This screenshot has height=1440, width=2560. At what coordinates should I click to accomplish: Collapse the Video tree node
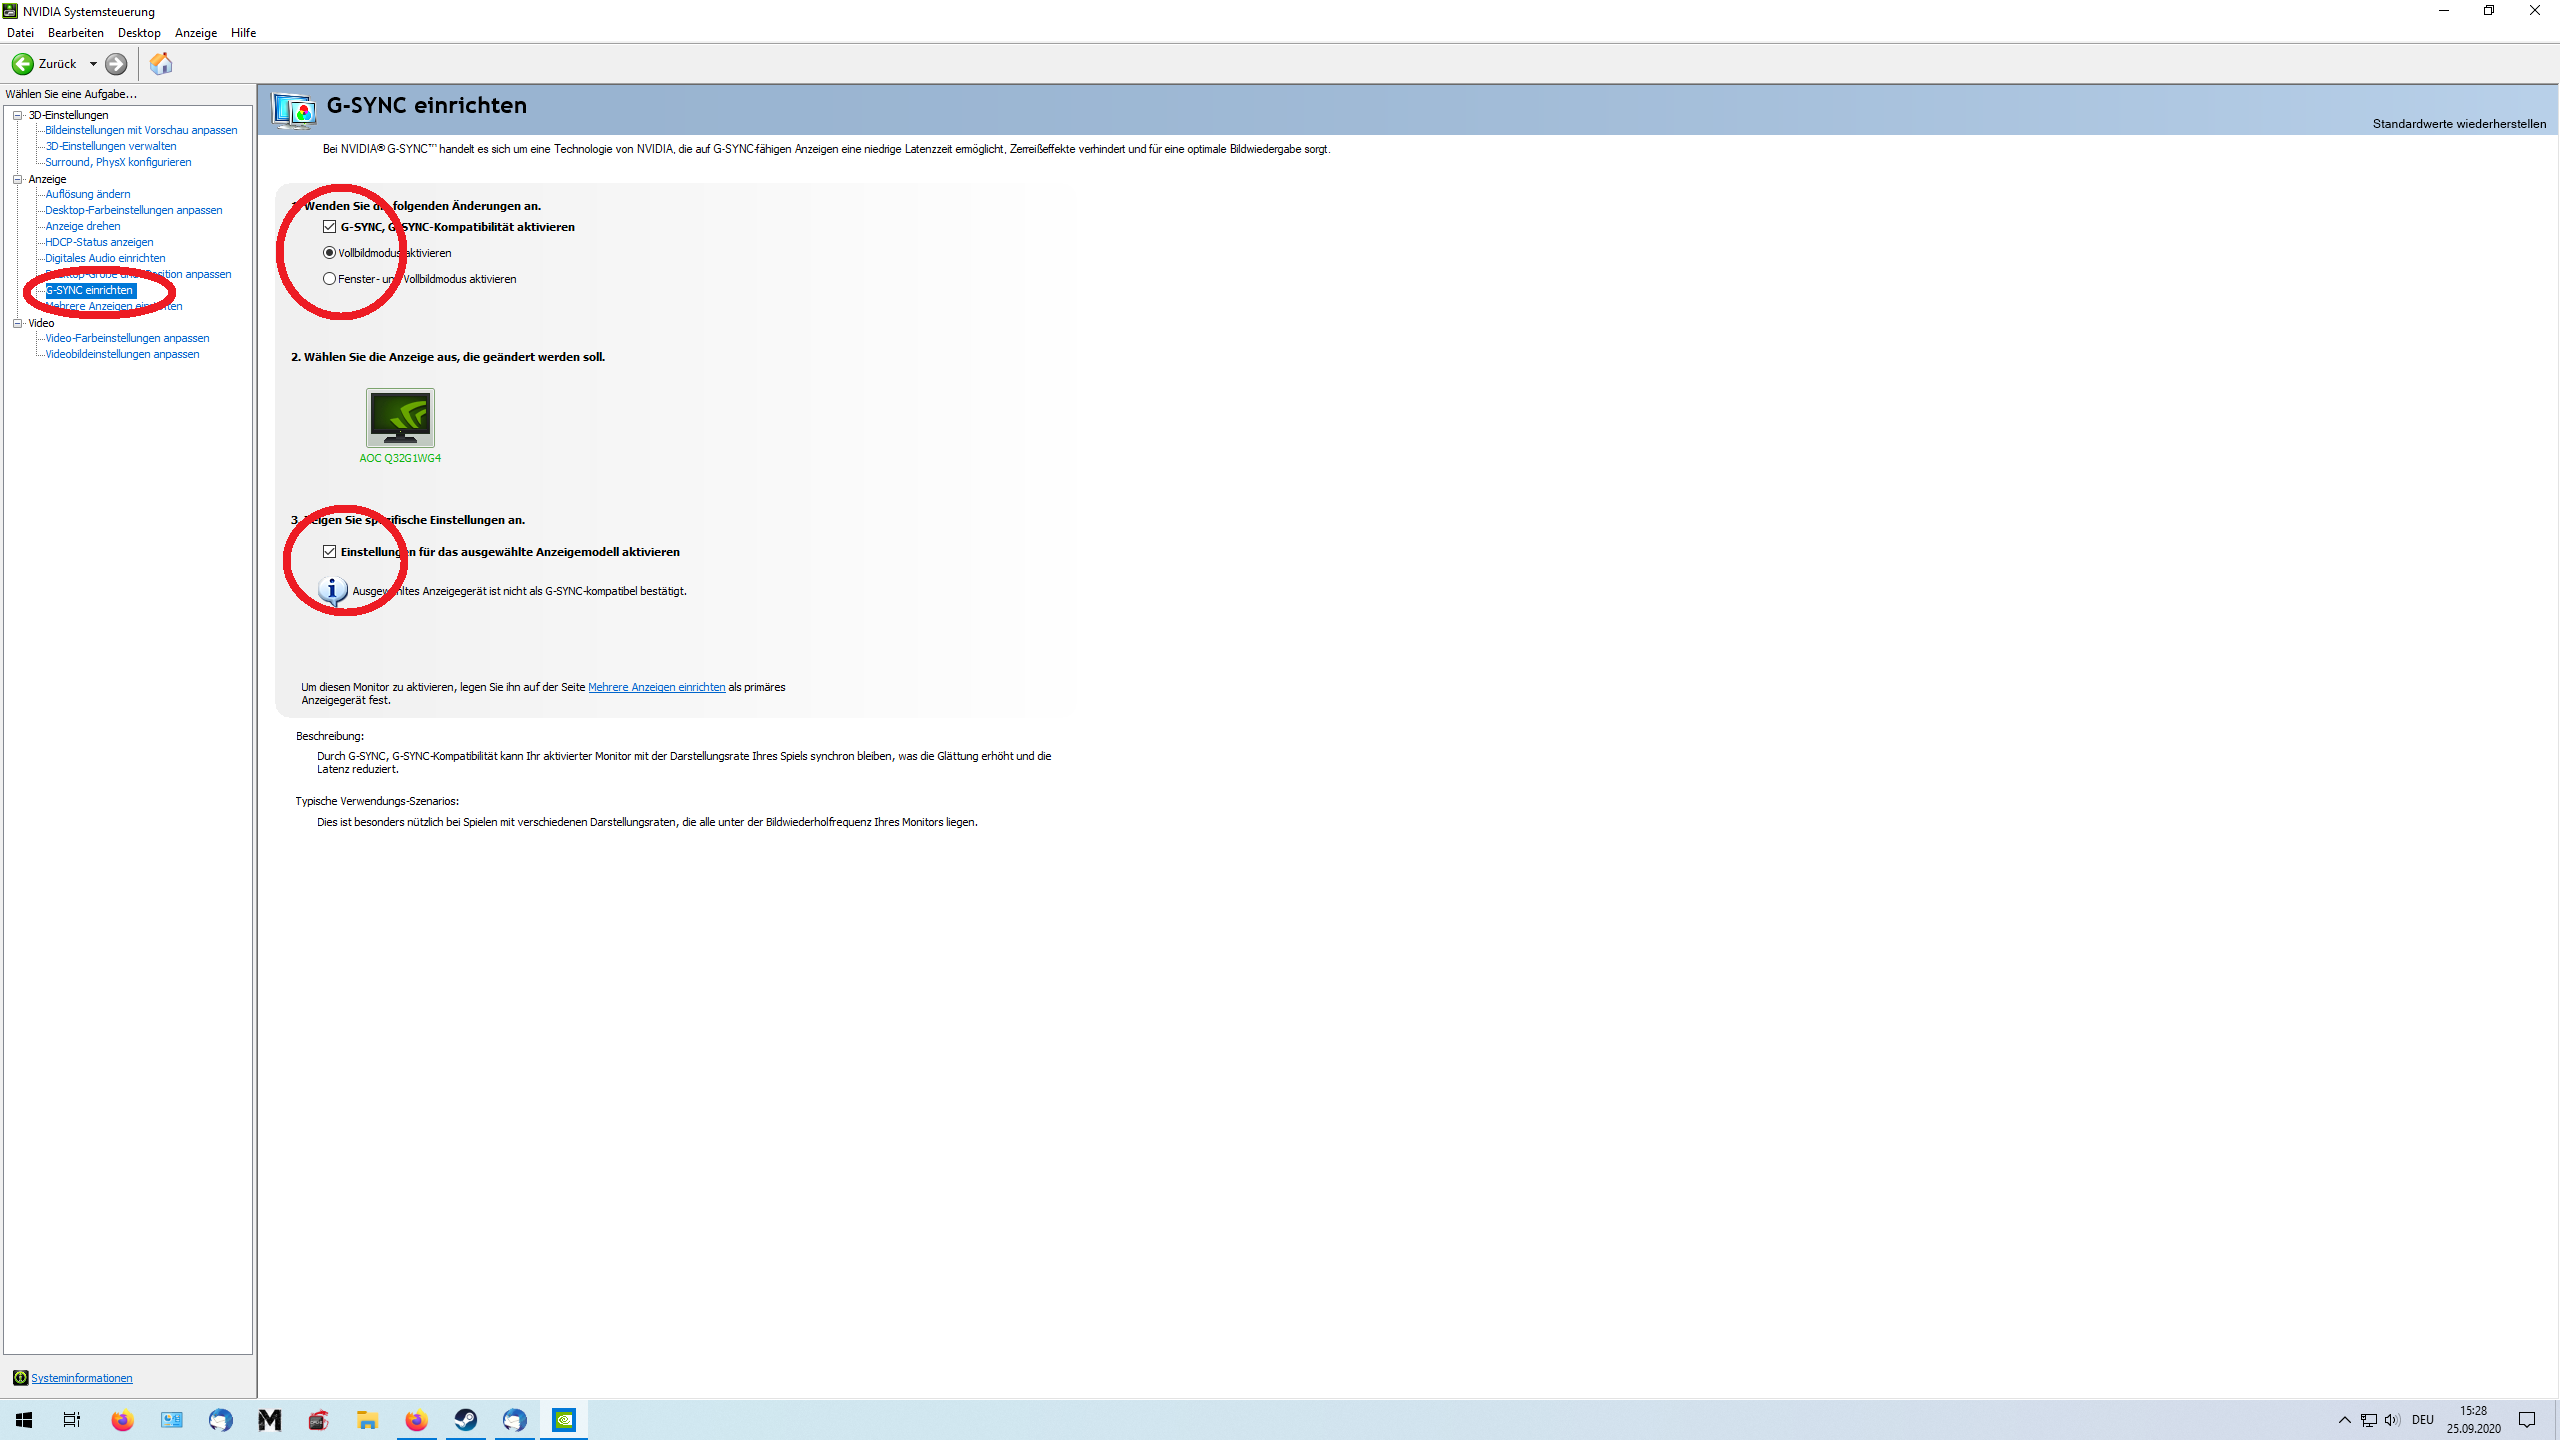pos(17,323)
